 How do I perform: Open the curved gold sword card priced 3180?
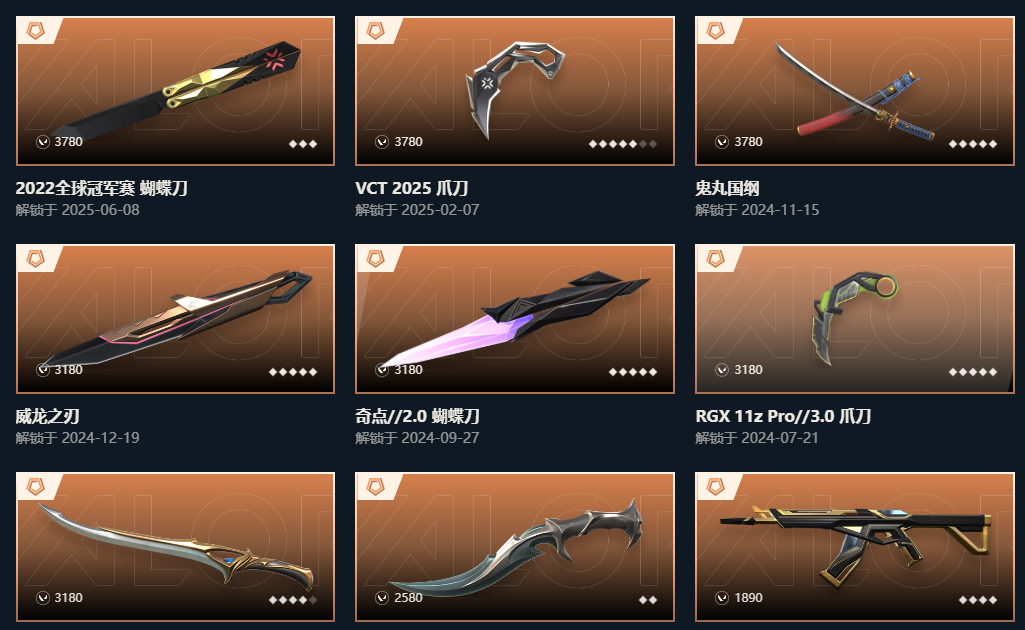point(175,547)
